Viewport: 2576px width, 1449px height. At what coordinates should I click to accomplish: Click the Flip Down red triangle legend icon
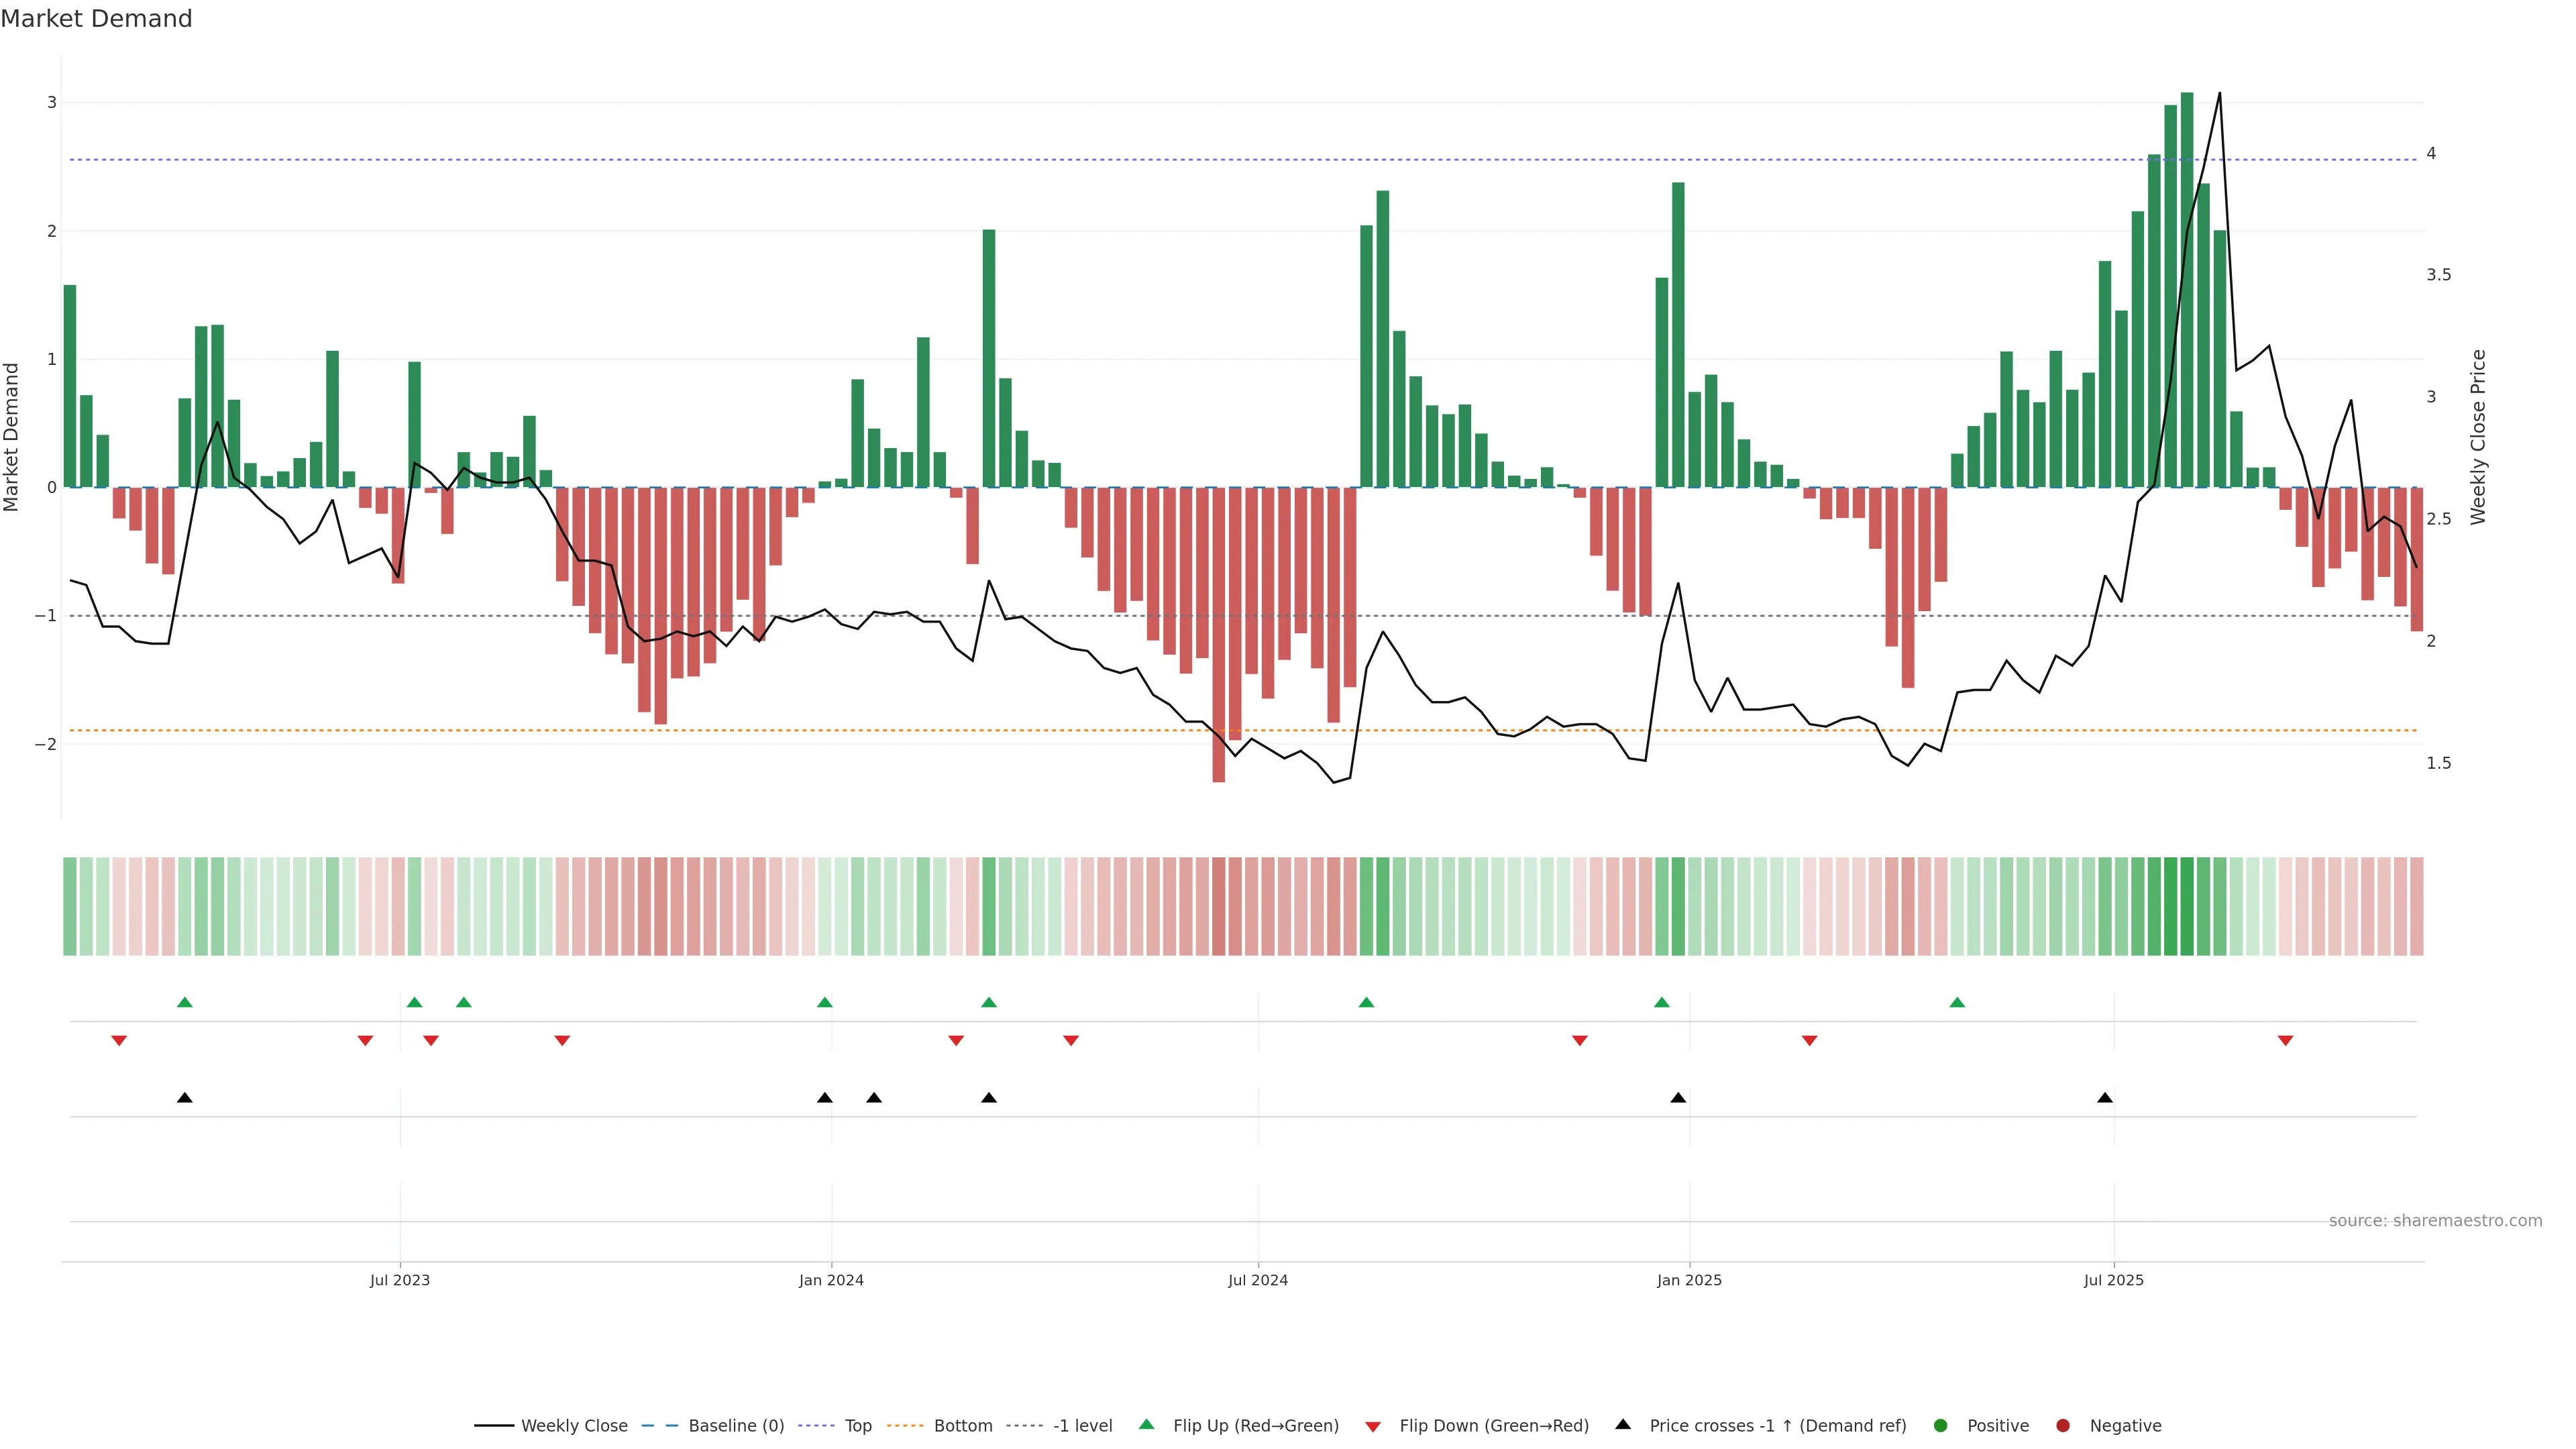point(1373,1427)
